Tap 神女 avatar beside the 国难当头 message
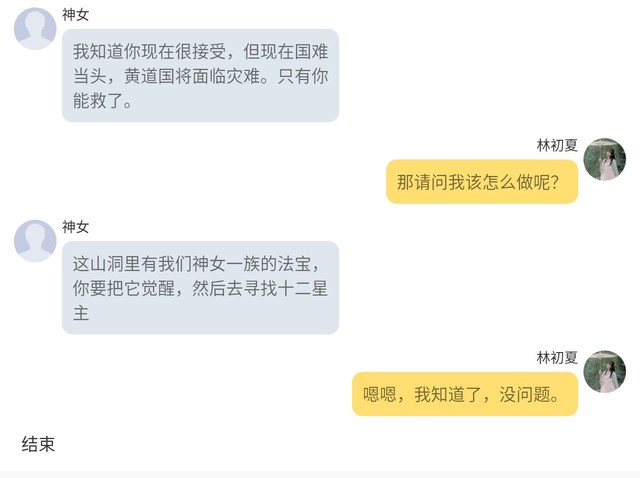 35,29
